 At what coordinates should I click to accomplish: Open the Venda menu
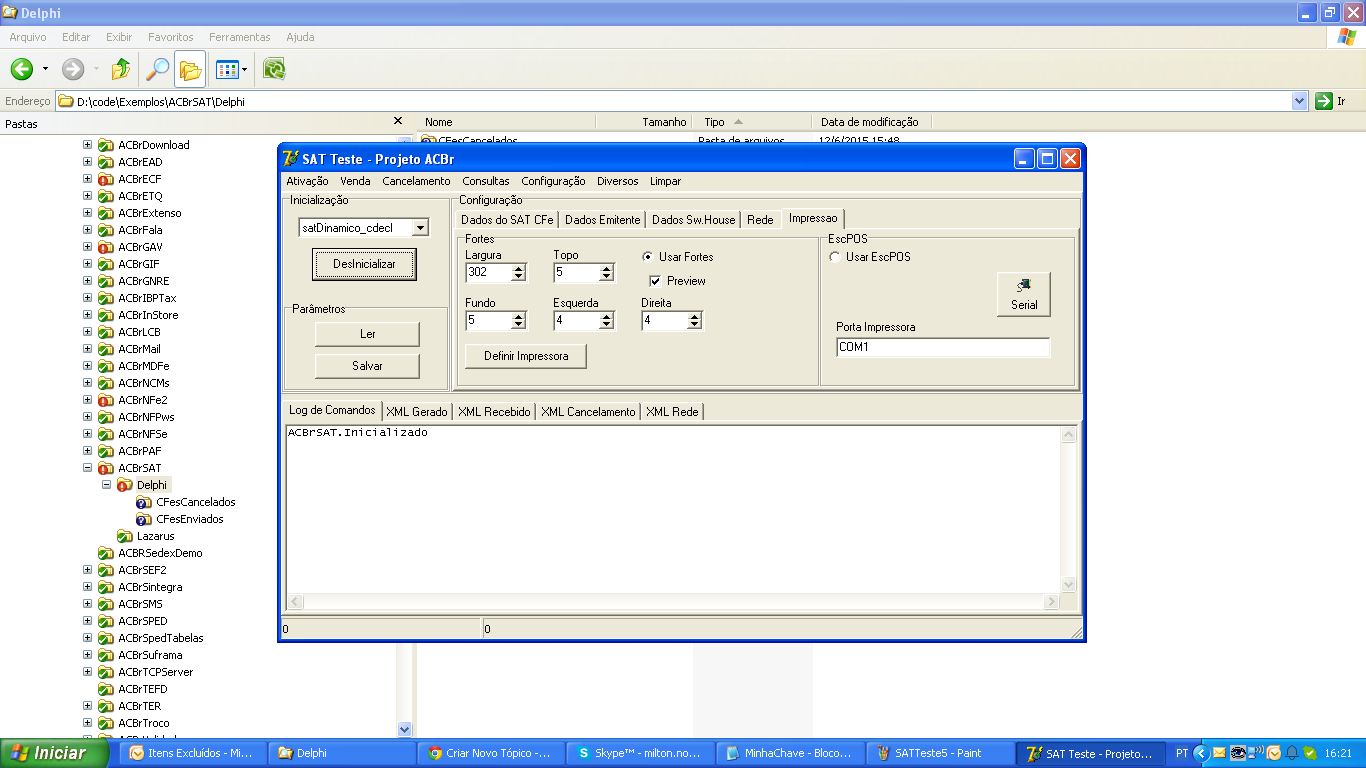(355, 181)
